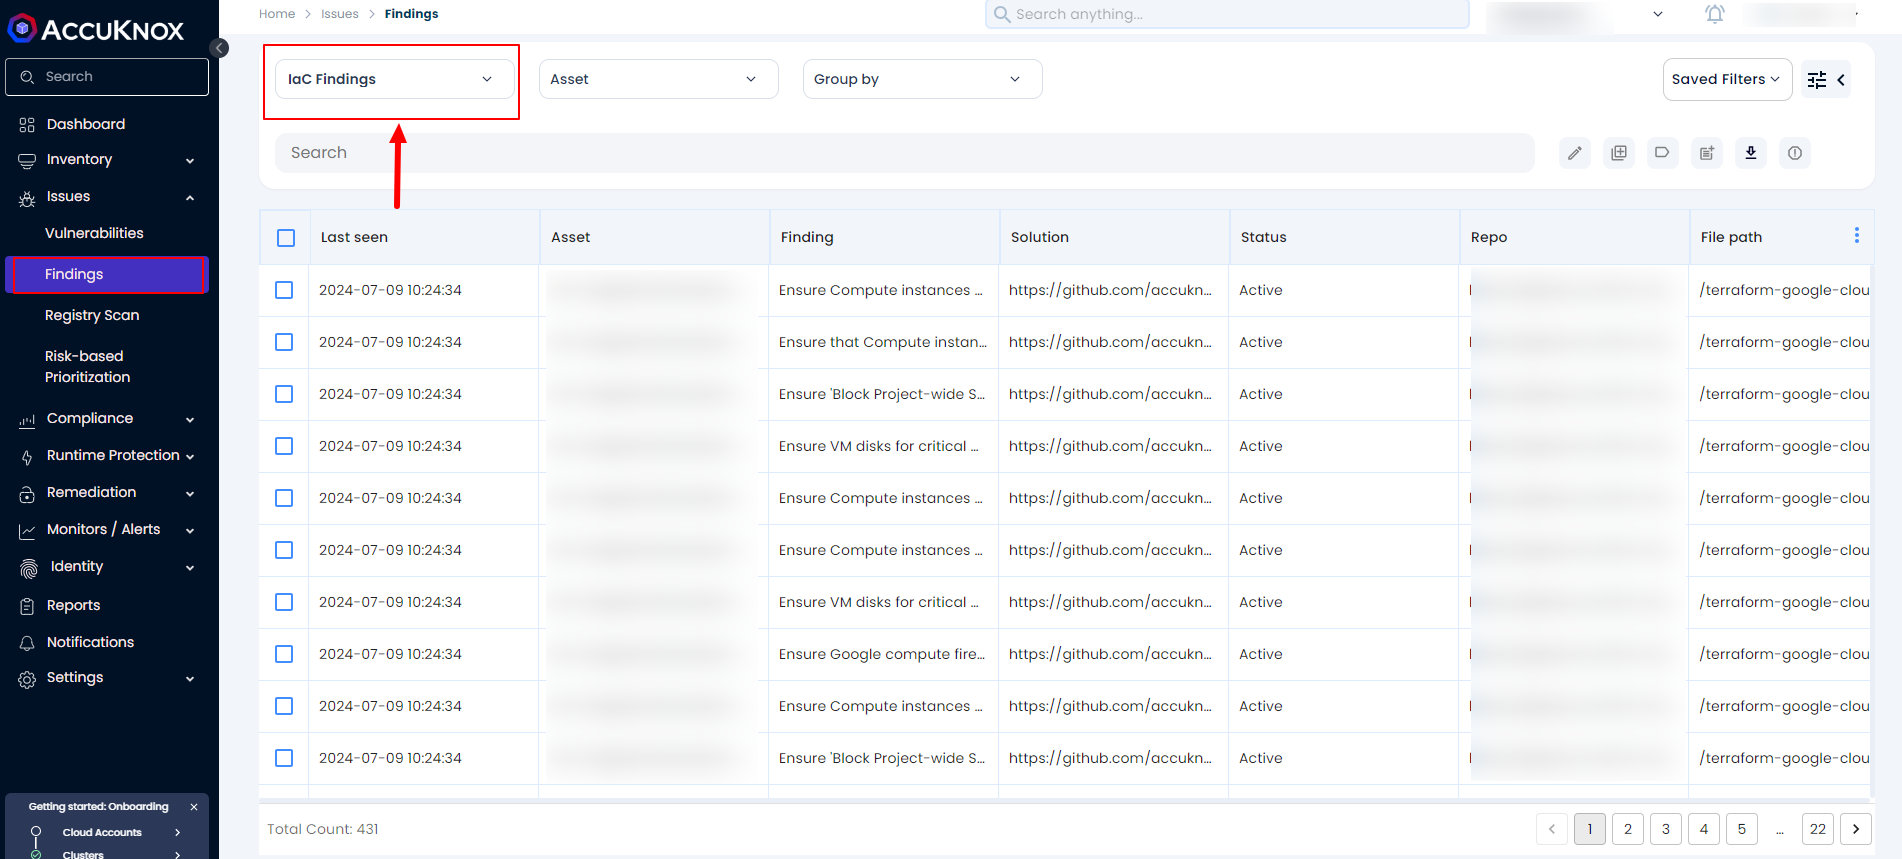Screen dimensions: 1902x859
Task: Click the Home breadcrumb link
Action: (x=277, y=14)
